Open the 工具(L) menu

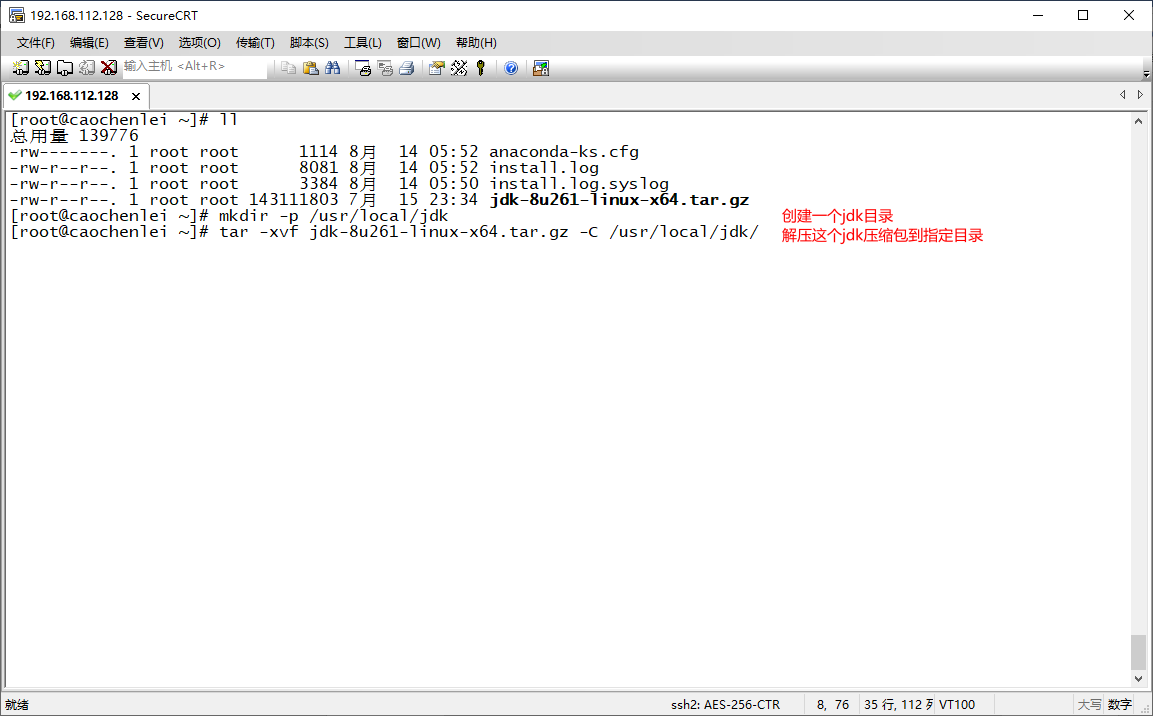363,43
